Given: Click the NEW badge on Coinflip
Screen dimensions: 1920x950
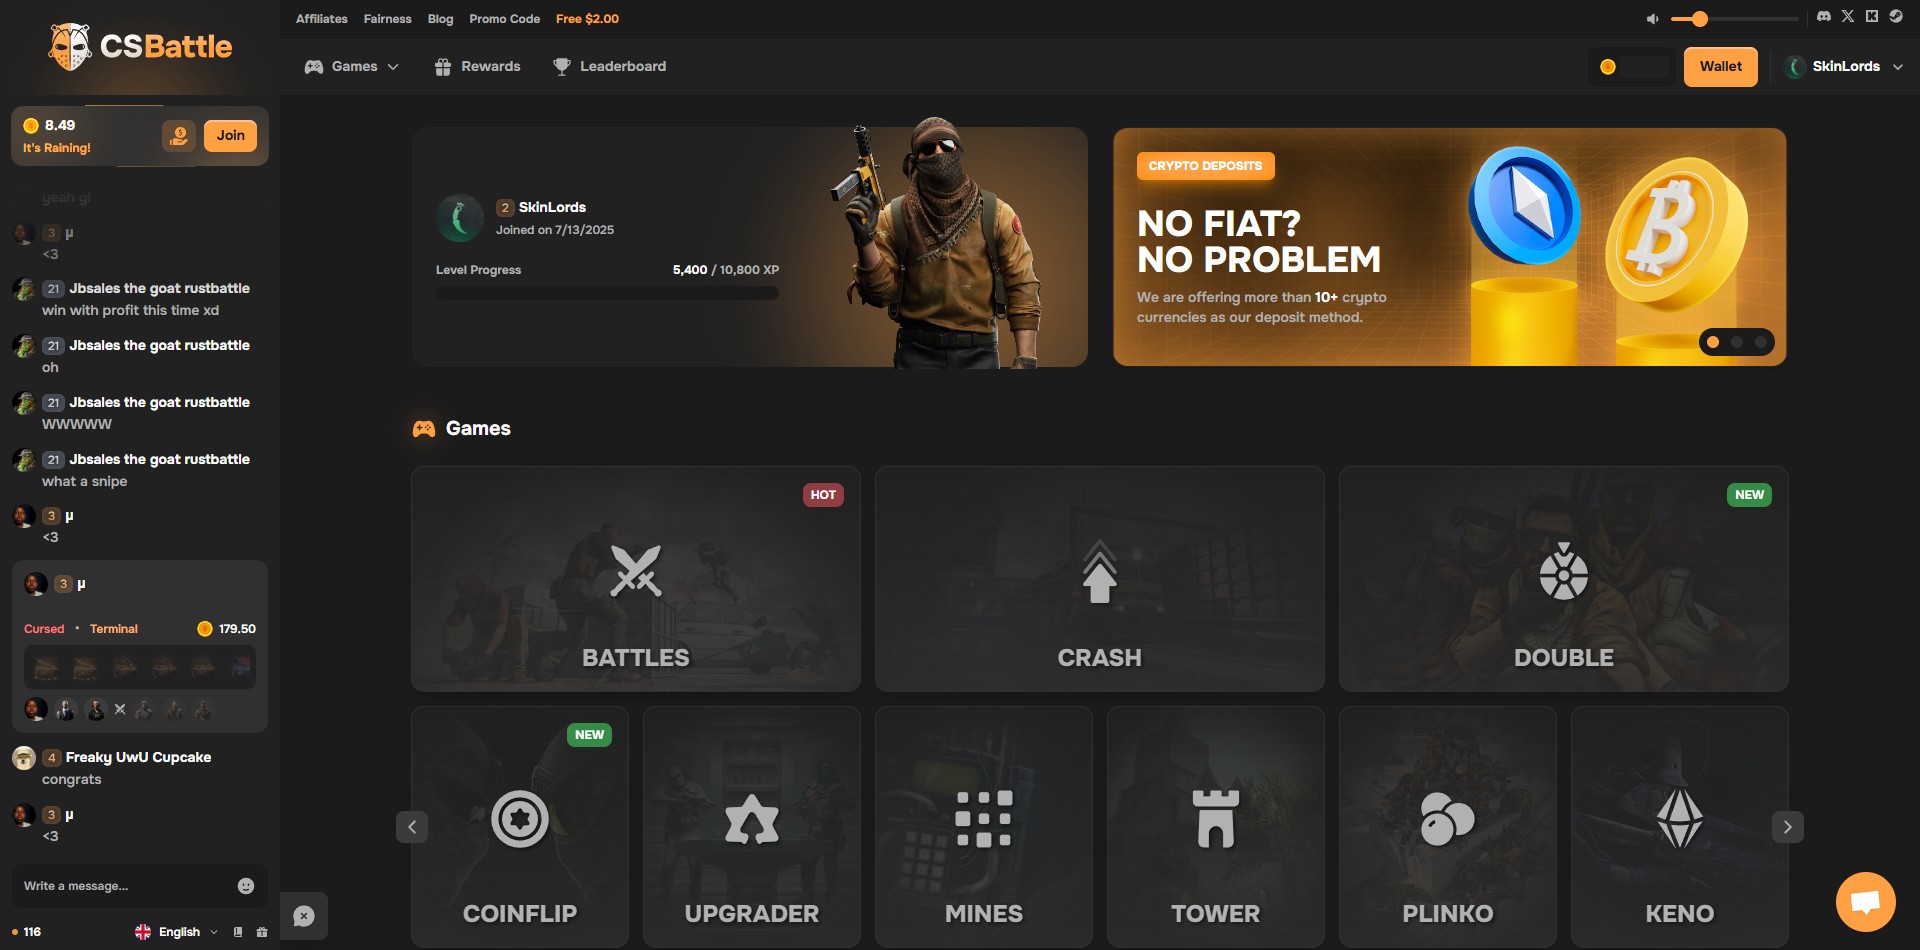Looking at the screenshot, I should [x=589, y=735].
